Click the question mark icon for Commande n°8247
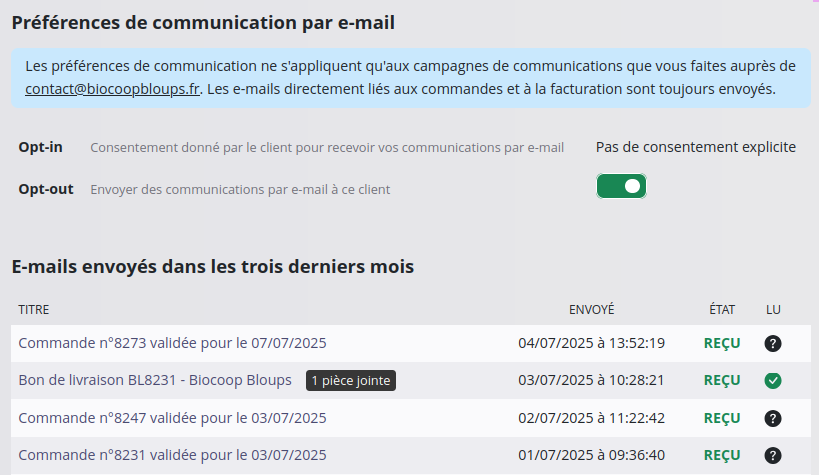819x475 pixels. pyautogui.click(x=773, y=418)
